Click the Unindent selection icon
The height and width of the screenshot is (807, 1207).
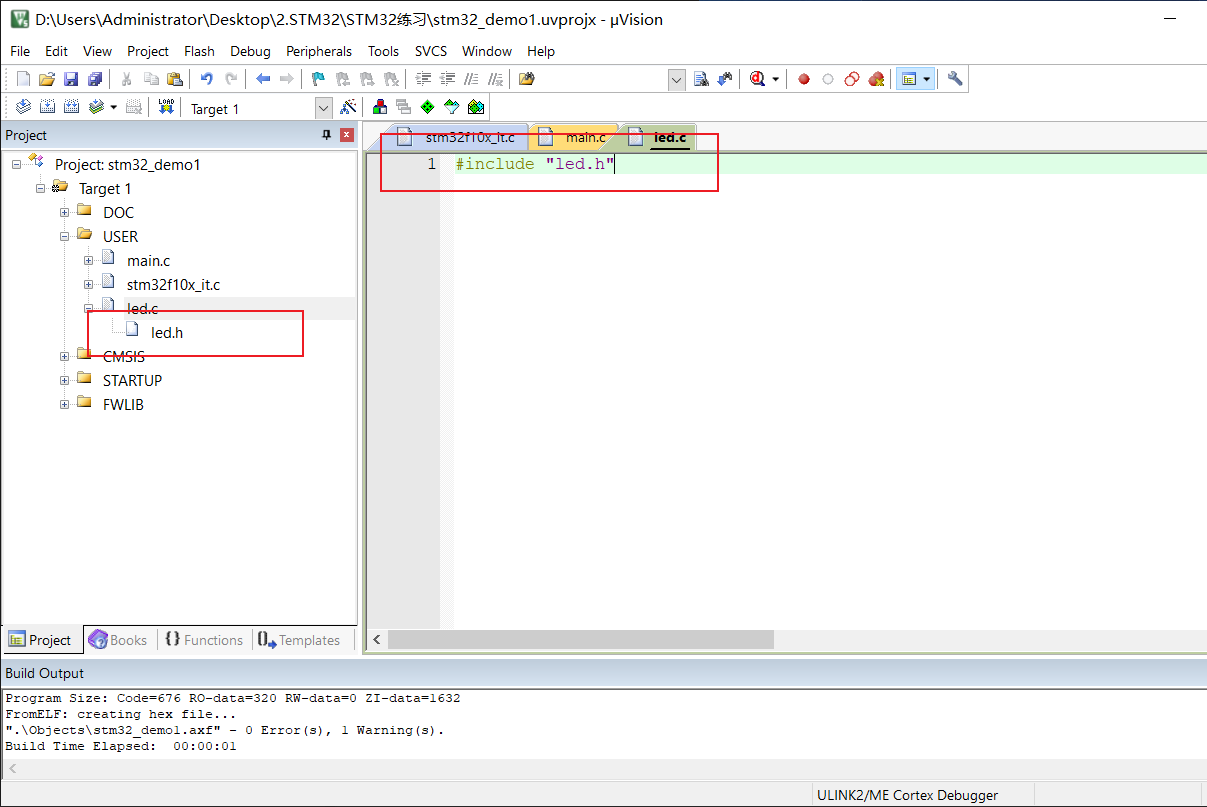point(447,79)
